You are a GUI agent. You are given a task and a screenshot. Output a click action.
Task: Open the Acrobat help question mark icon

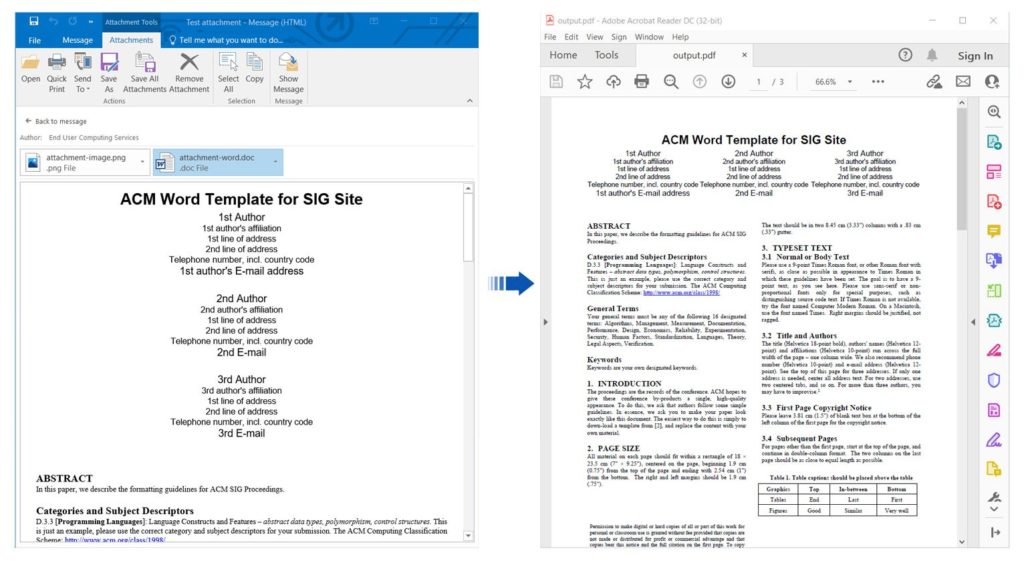tap(905, 56)
